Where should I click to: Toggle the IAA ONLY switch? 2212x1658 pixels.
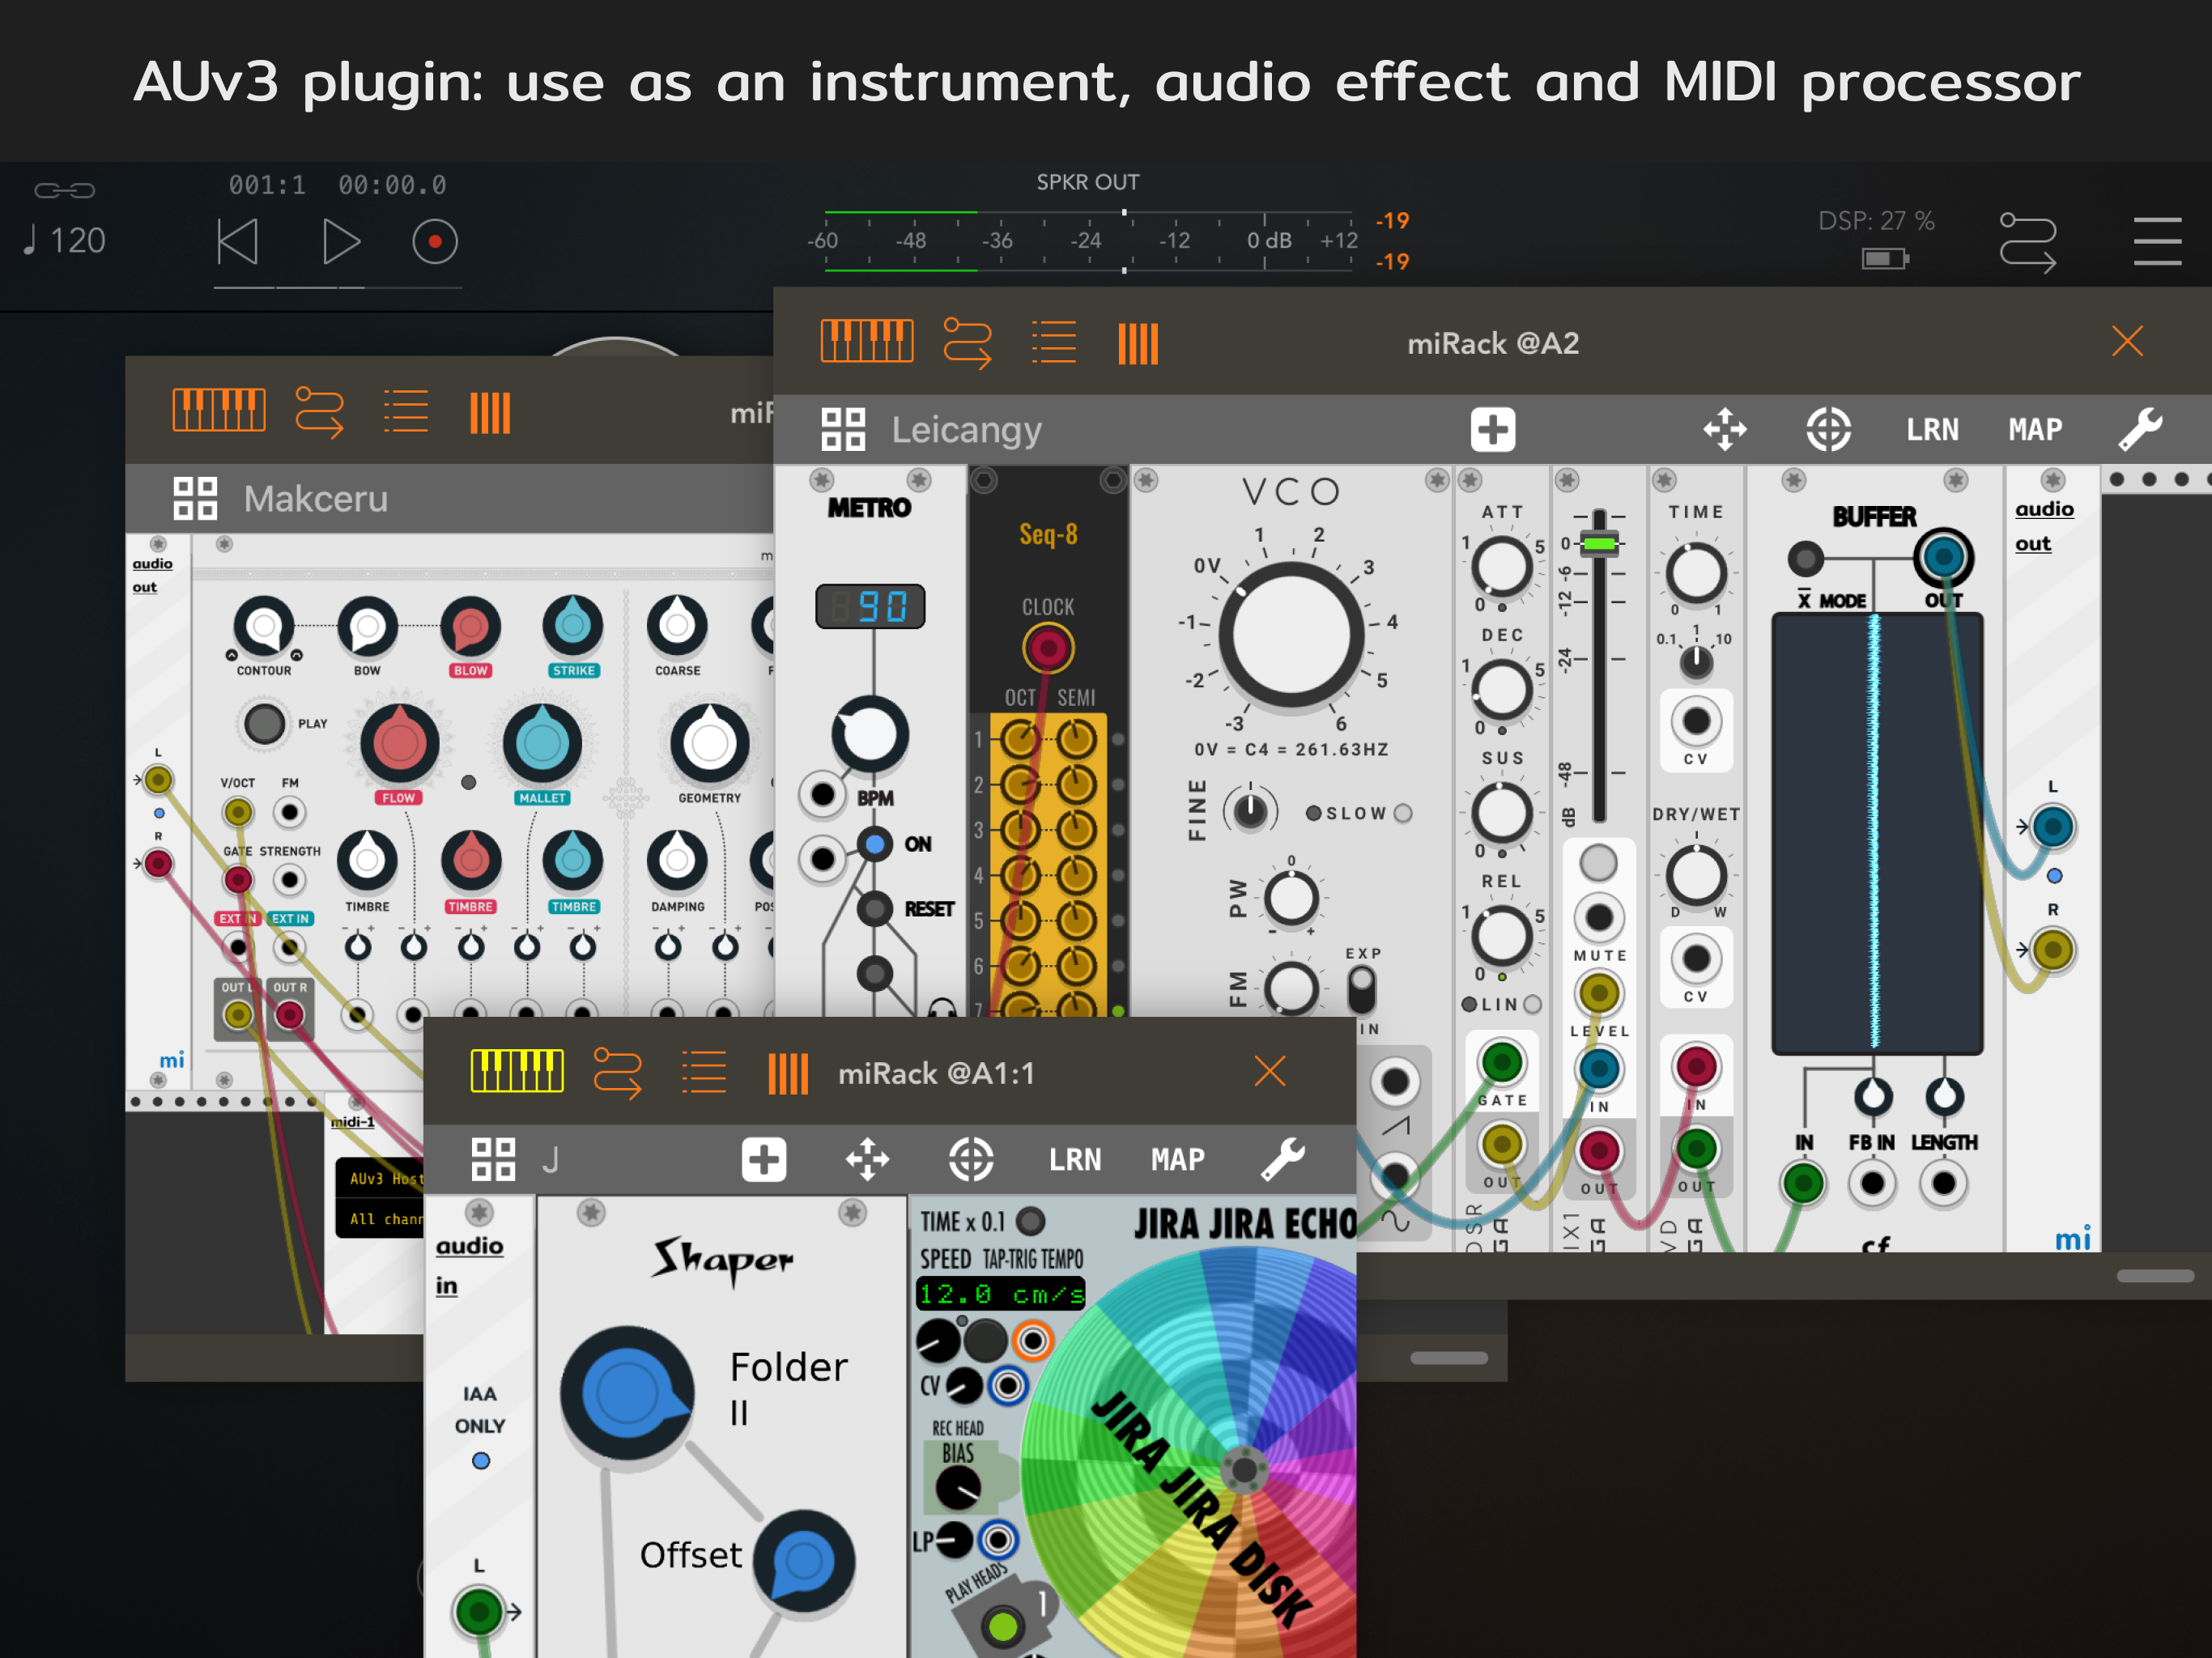[x=481, y=1461]
